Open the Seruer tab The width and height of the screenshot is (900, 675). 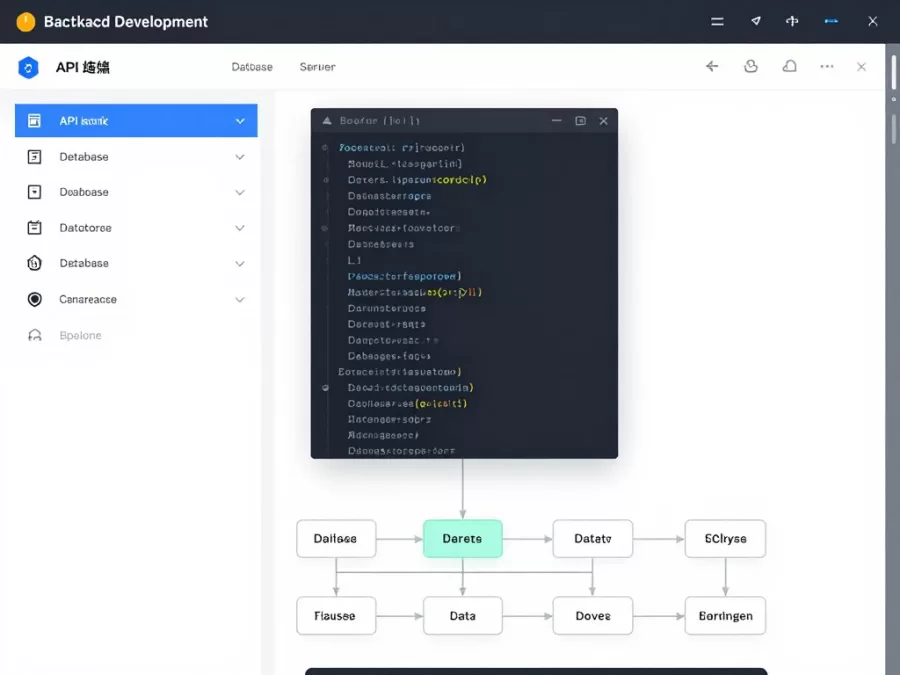pos(317,67)
